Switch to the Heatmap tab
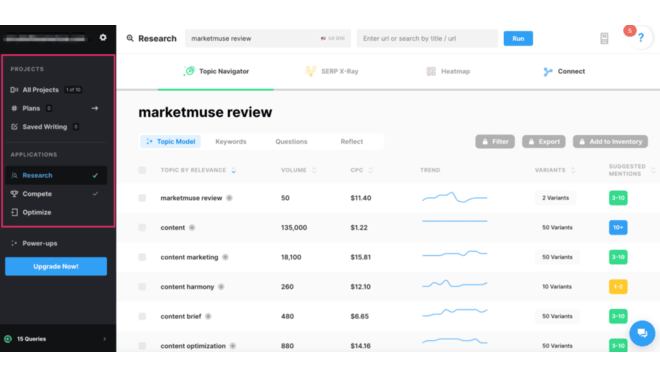This screenshot has height=377, width=660. point(448,71)
